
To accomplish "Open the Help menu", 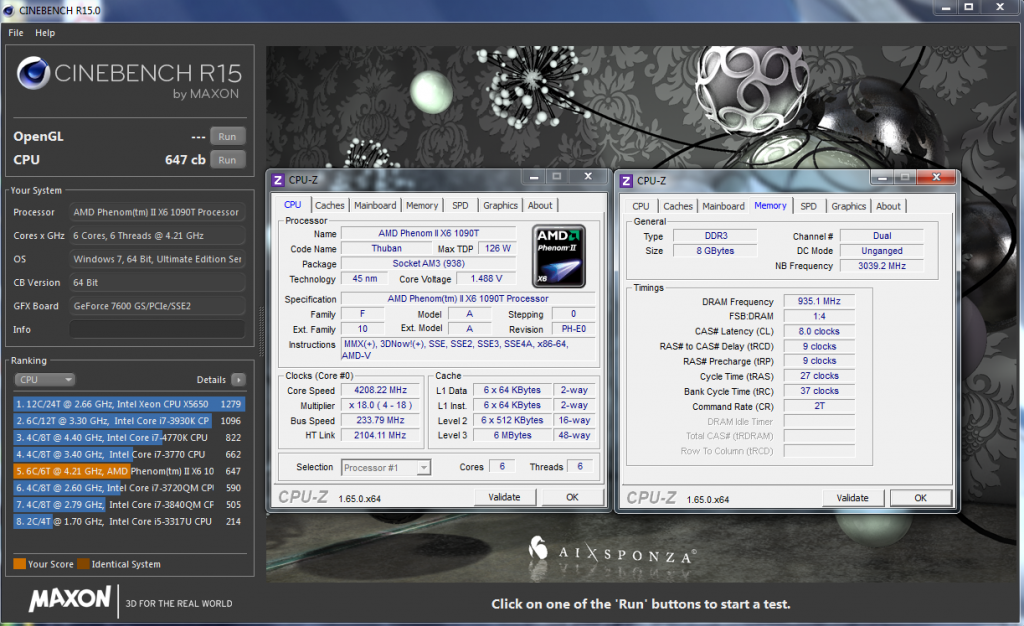I will [45, 33].
